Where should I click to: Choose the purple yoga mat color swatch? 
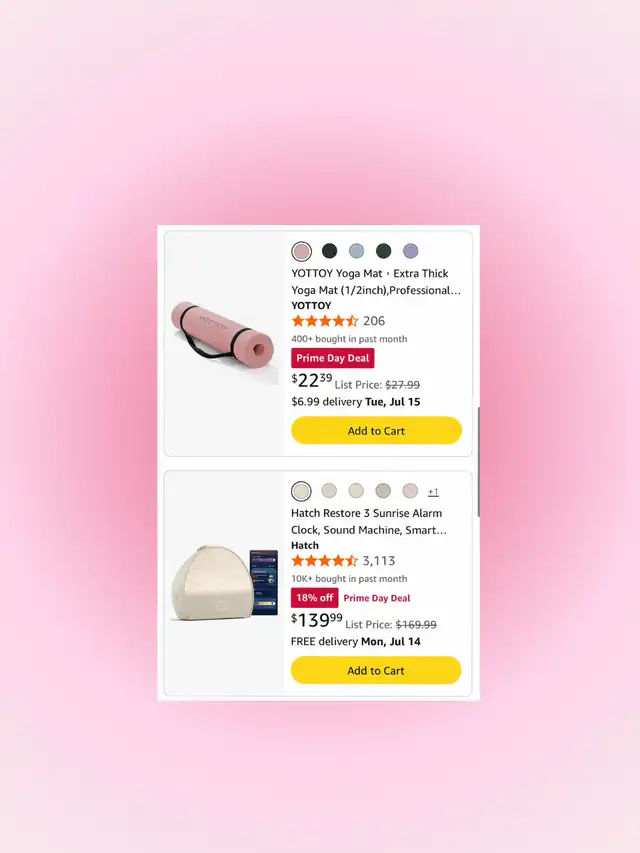point(411,251)
